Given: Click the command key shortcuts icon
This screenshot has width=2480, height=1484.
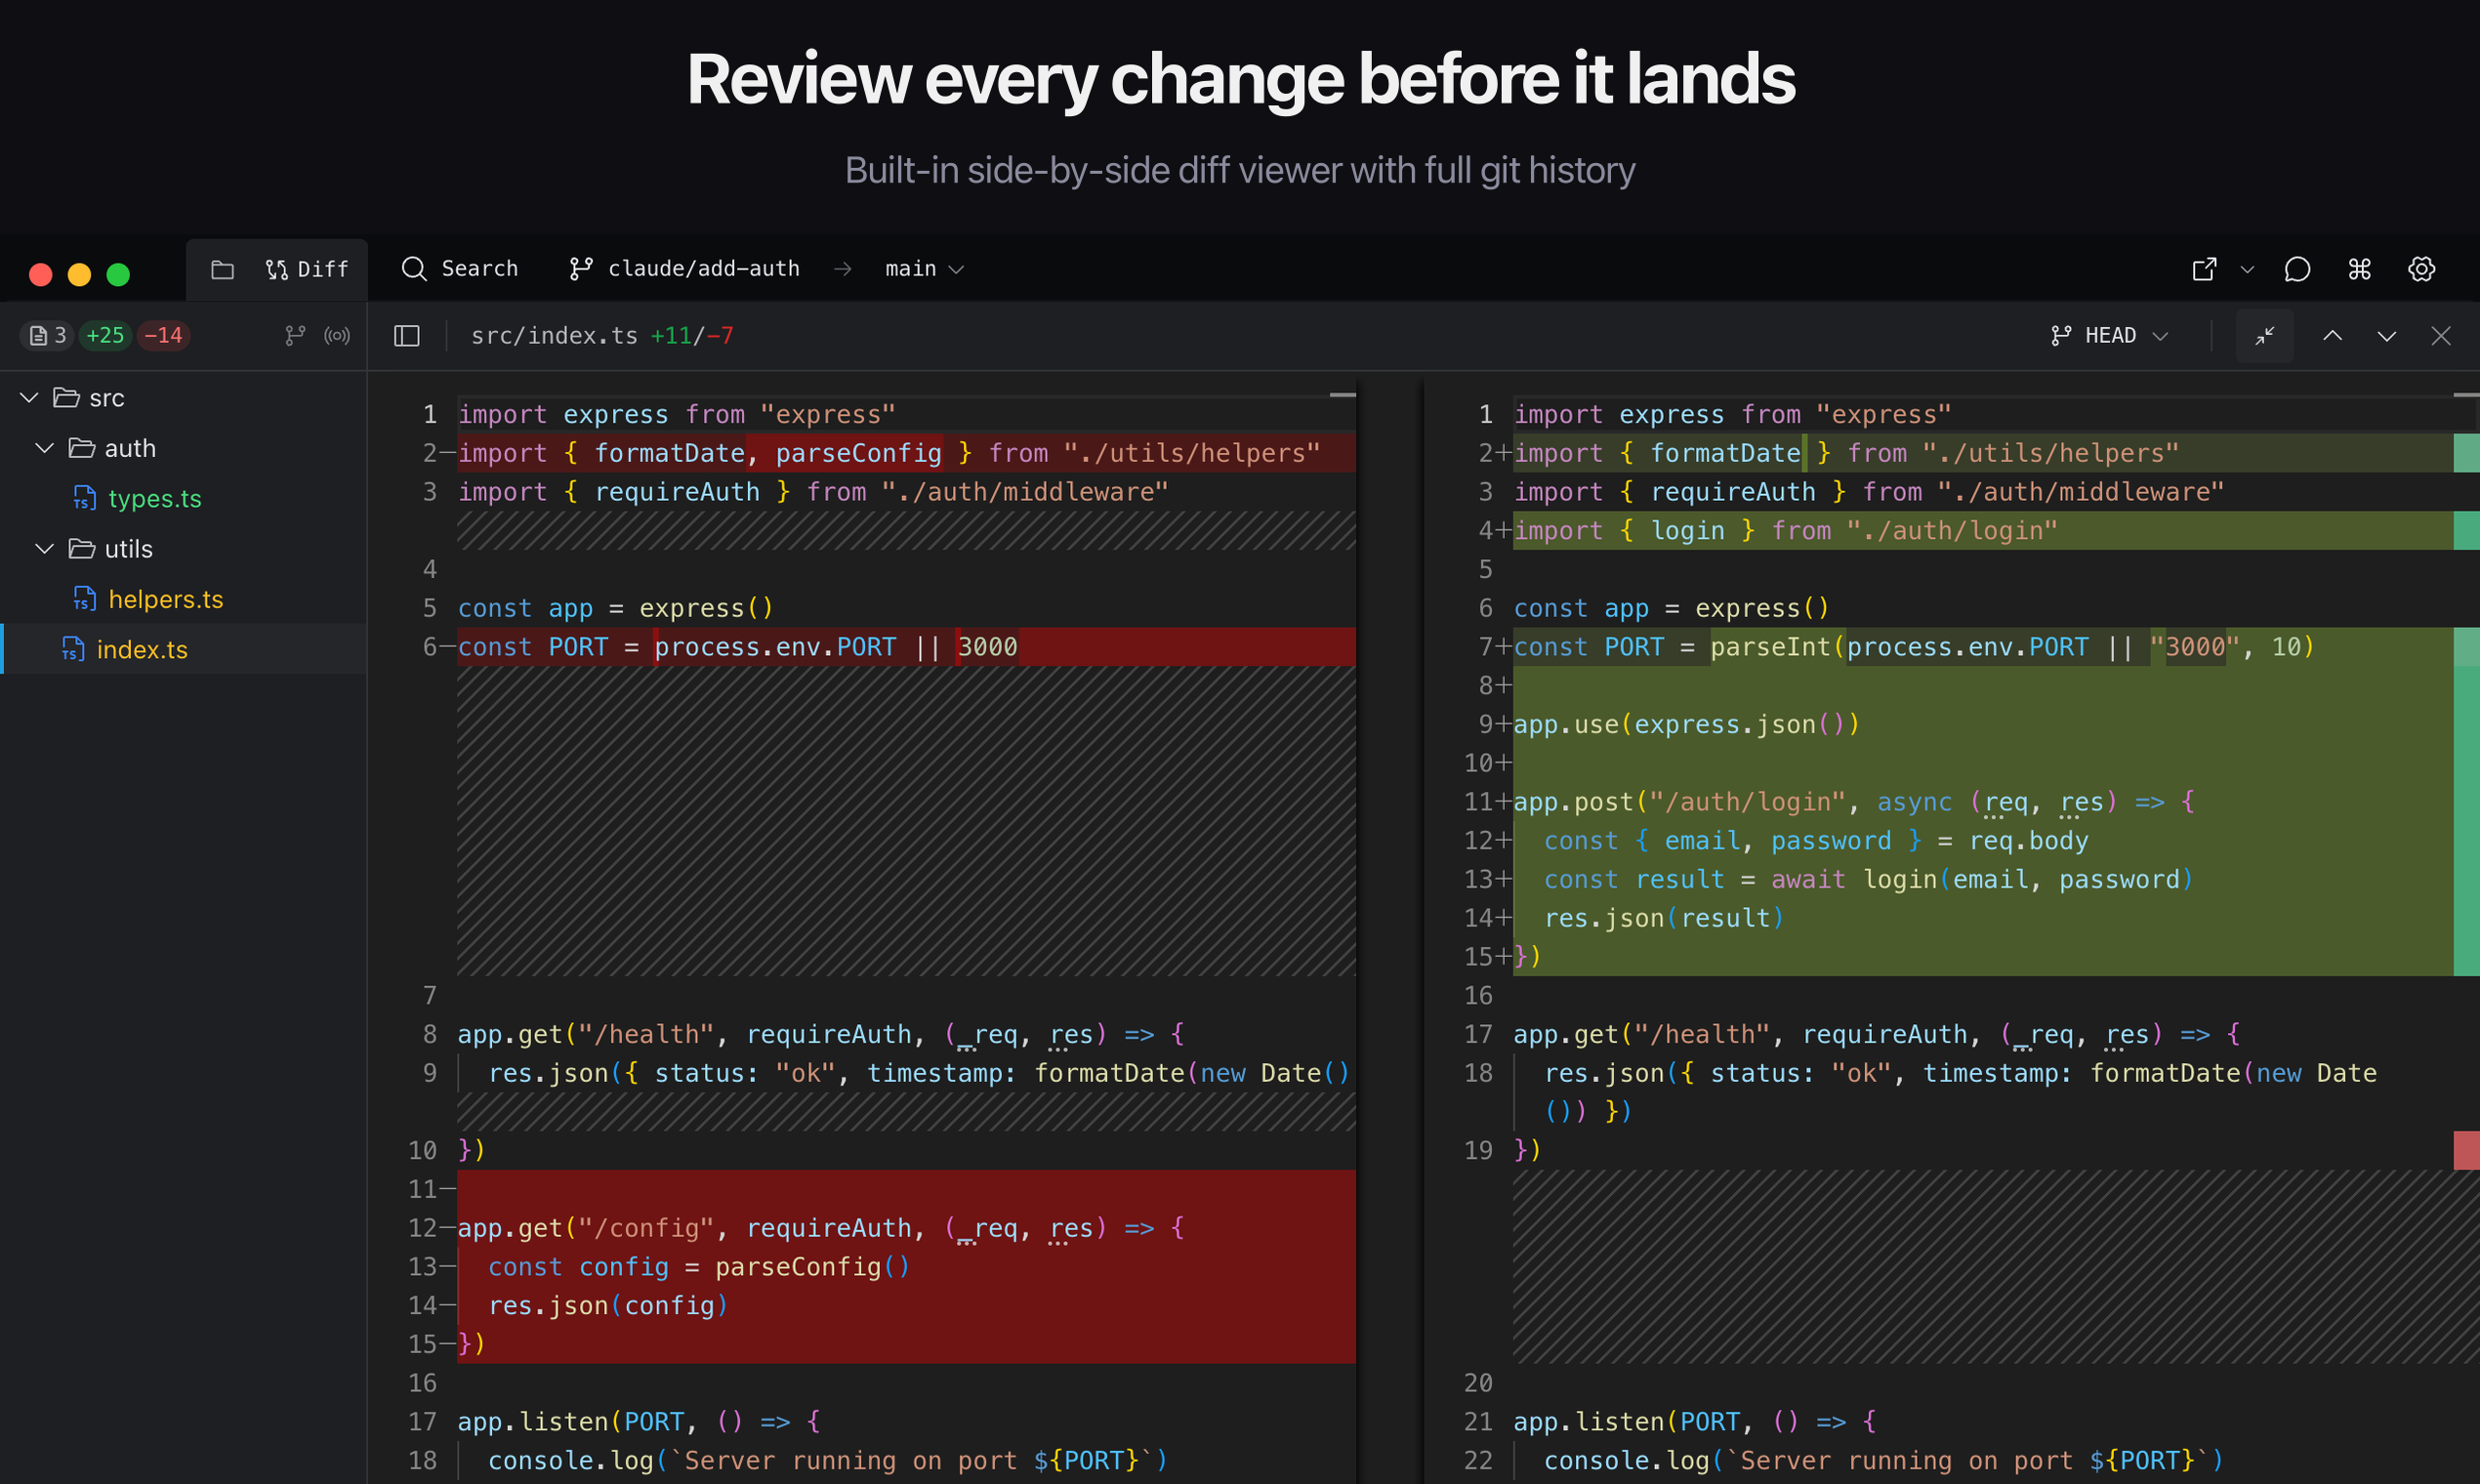Looking at the screenshot, I should [2359, 269].
